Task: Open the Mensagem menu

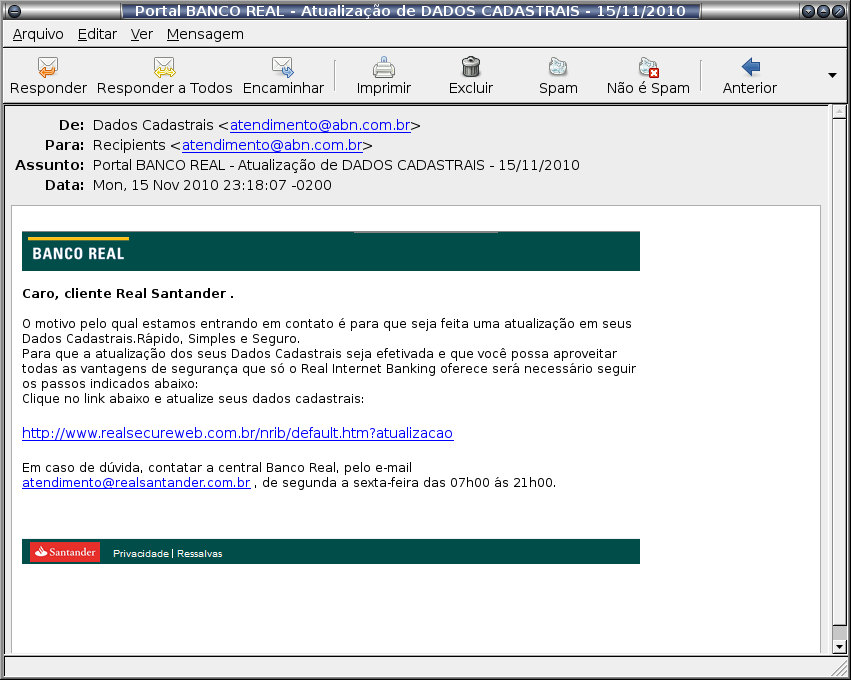Action: click(x=205, y=34)
